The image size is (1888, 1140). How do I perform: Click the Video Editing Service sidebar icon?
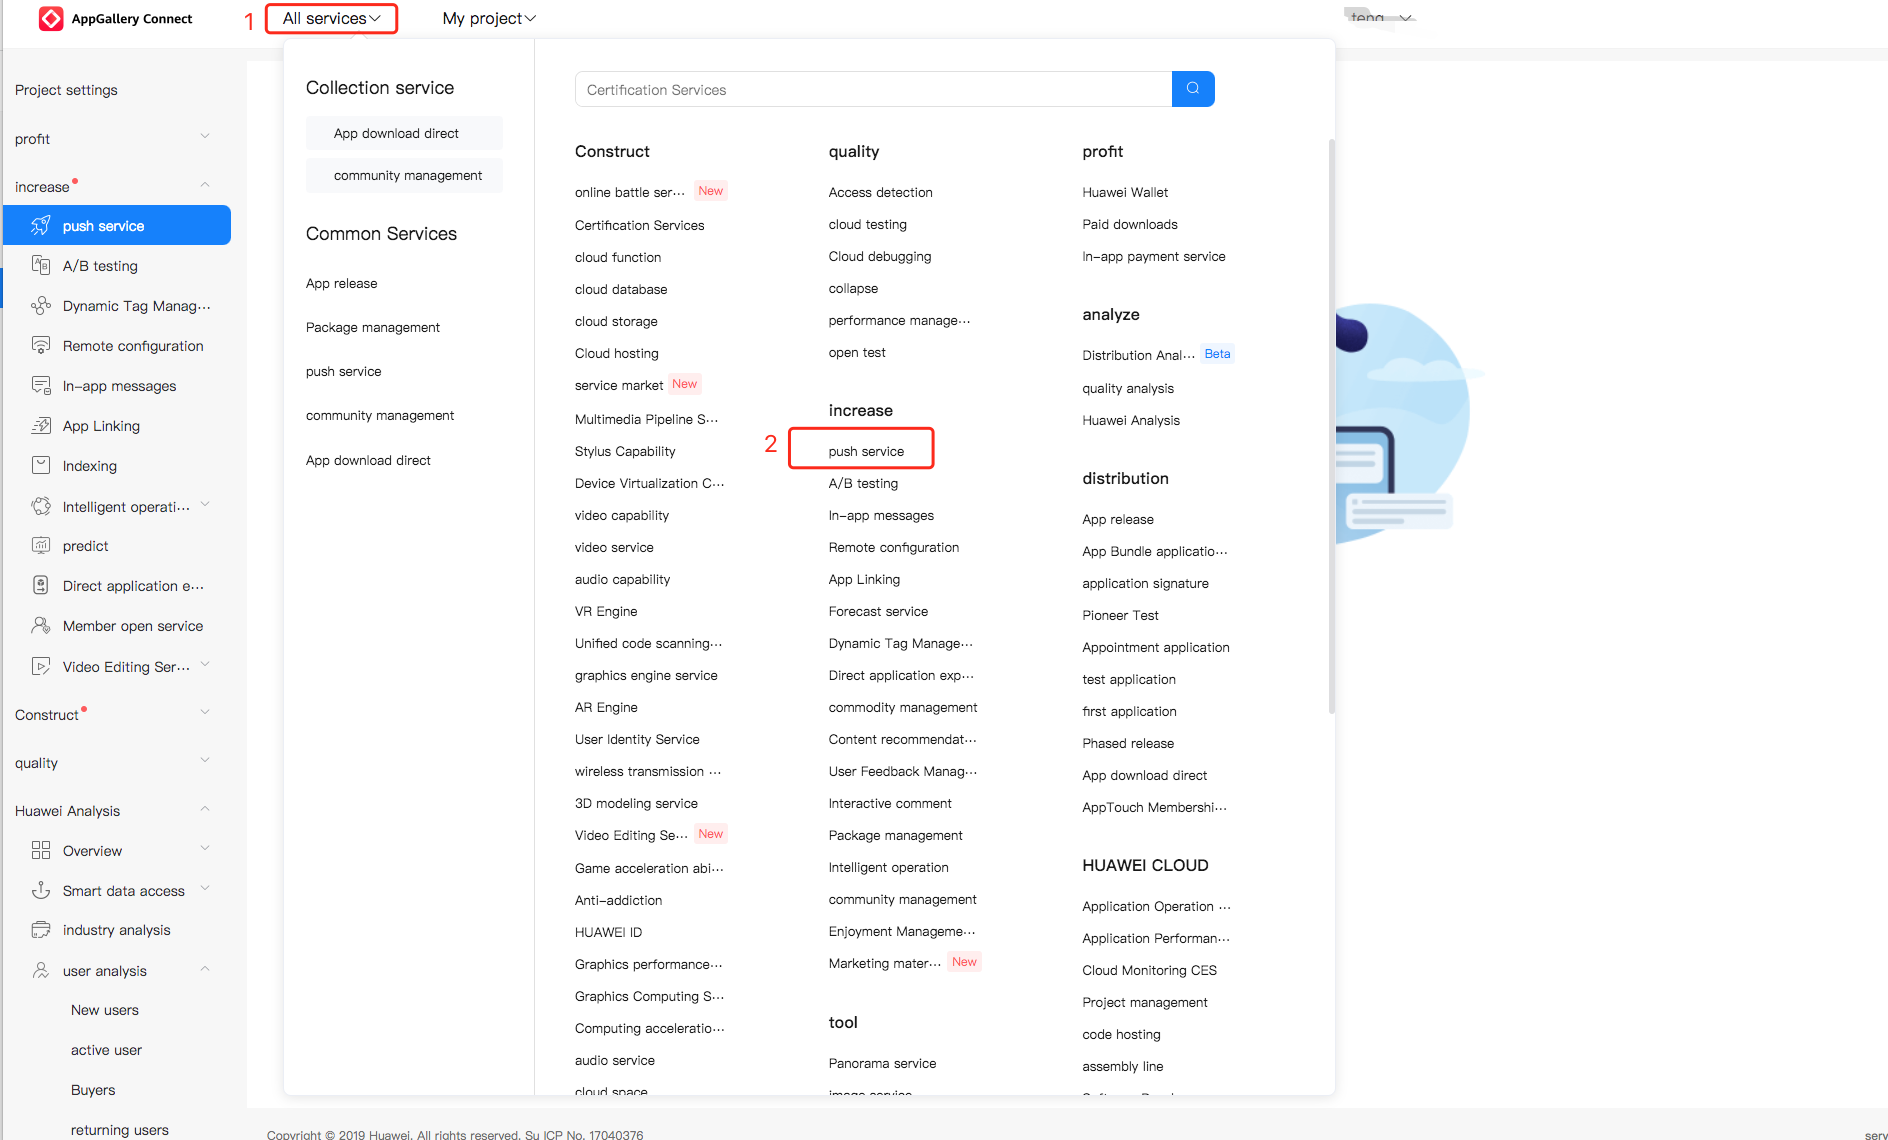pyautogui.click(x=41, y=667)
